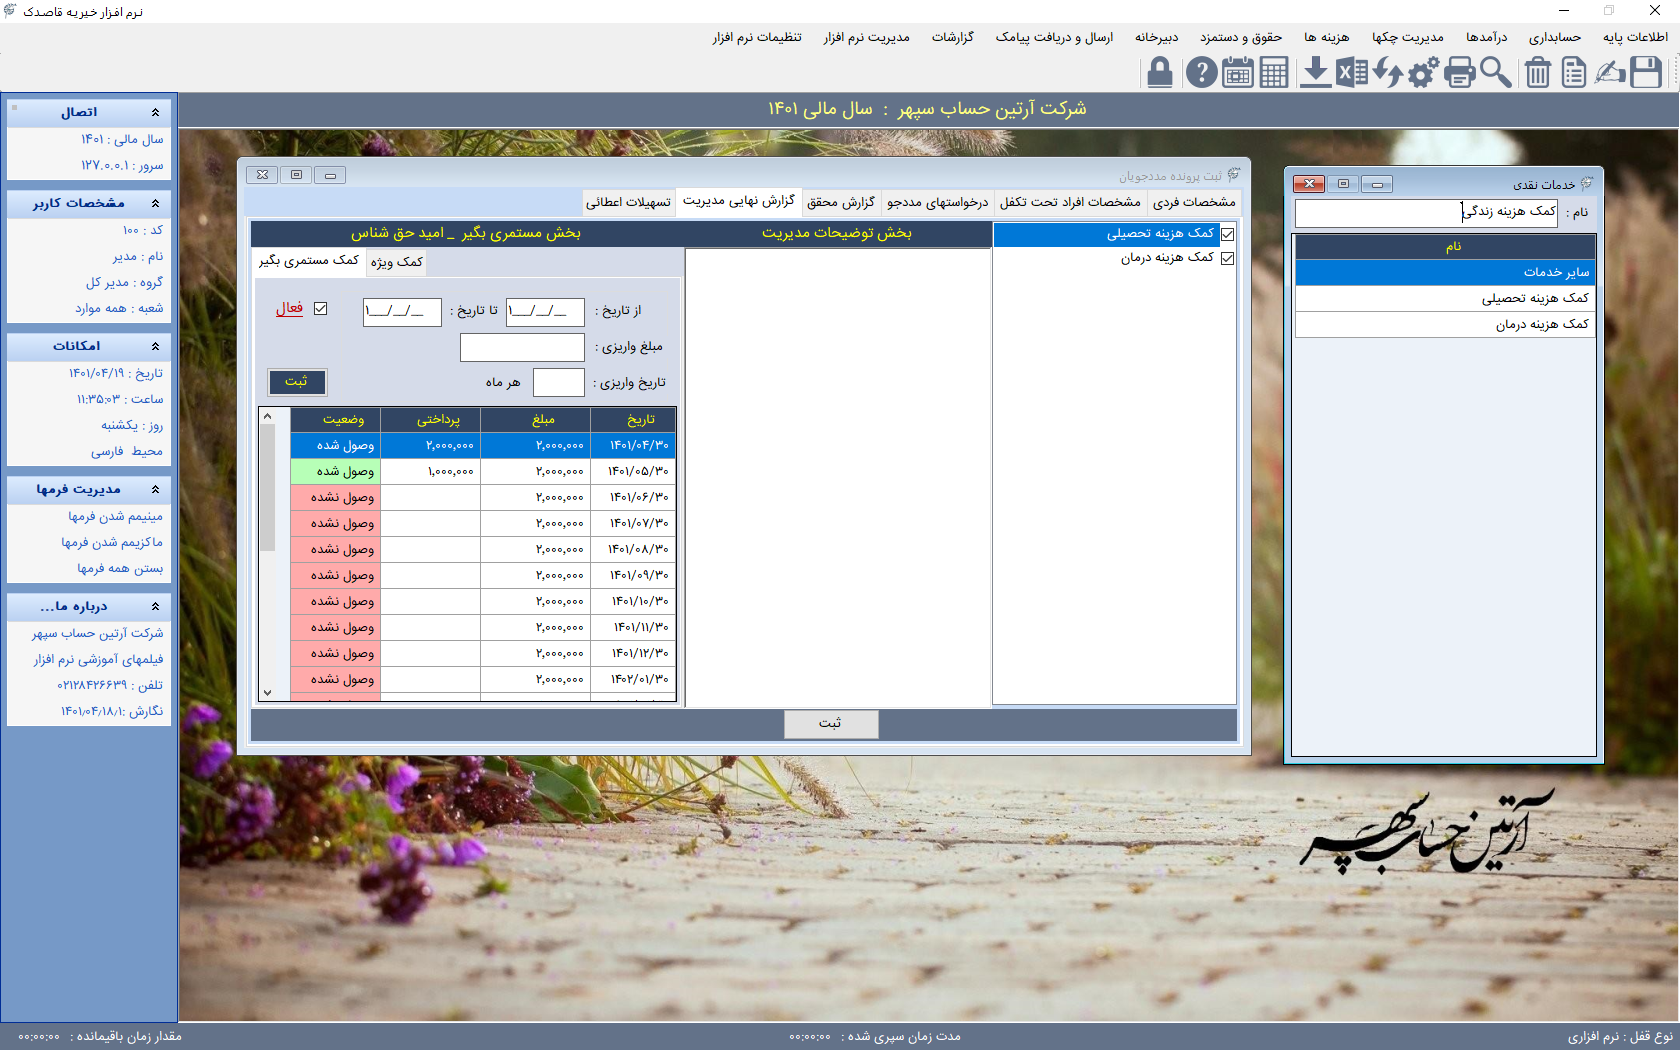Click the magnifier search icon
Image resolution: width=1680 pixels, height=1050 pixels.
click(1496, 72)
